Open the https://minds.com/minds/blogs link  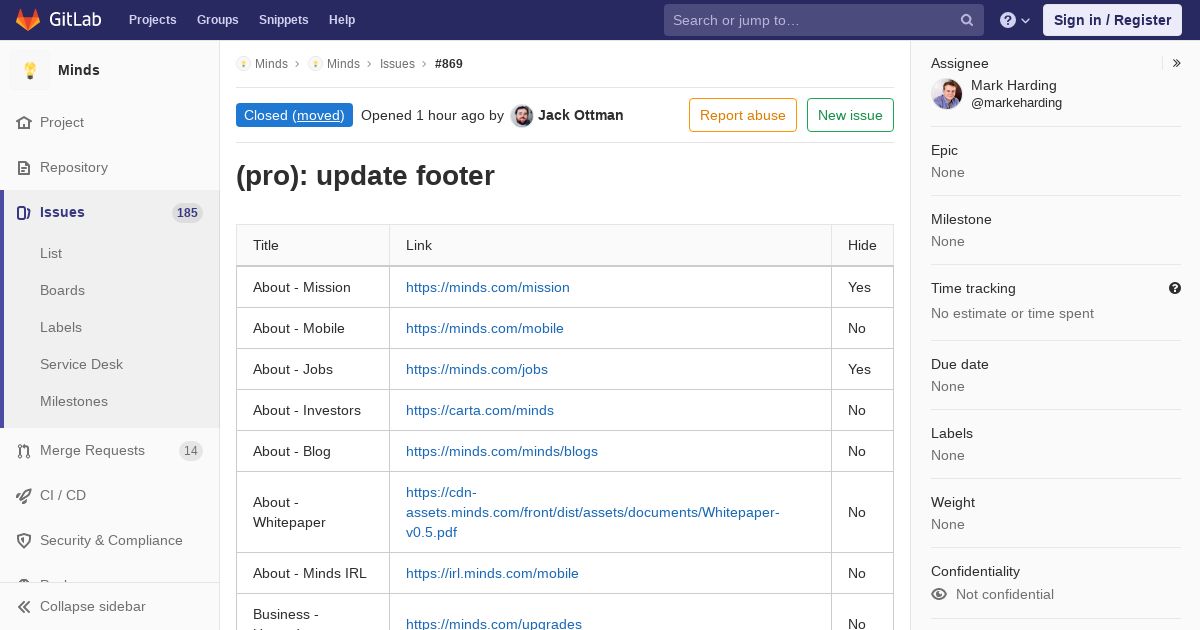502,452
